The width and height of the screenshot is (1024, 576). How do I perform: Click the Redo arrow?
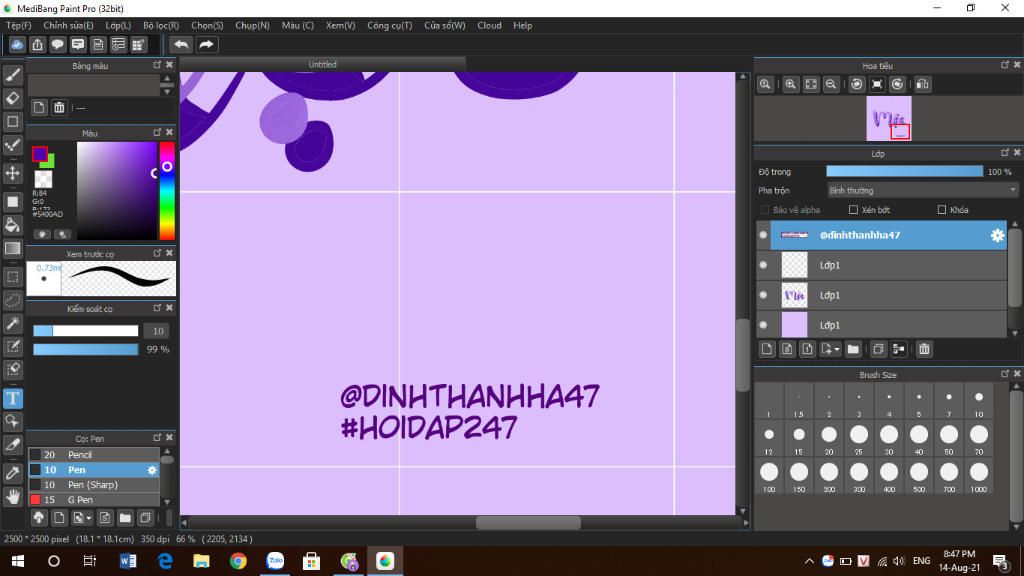pyautogui.click(x=206, y=44)
